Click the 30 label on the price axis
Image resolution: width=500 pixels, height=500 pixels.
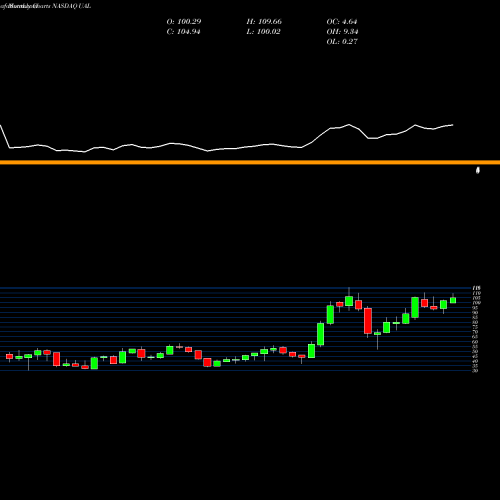coord(475,371)
